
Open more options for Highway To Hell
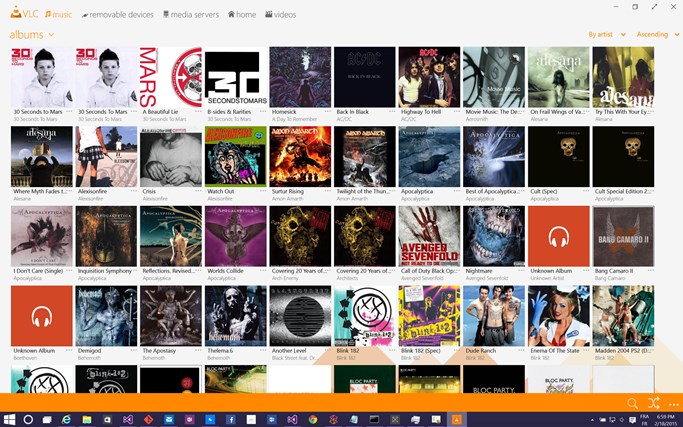(x=456, y=112)
